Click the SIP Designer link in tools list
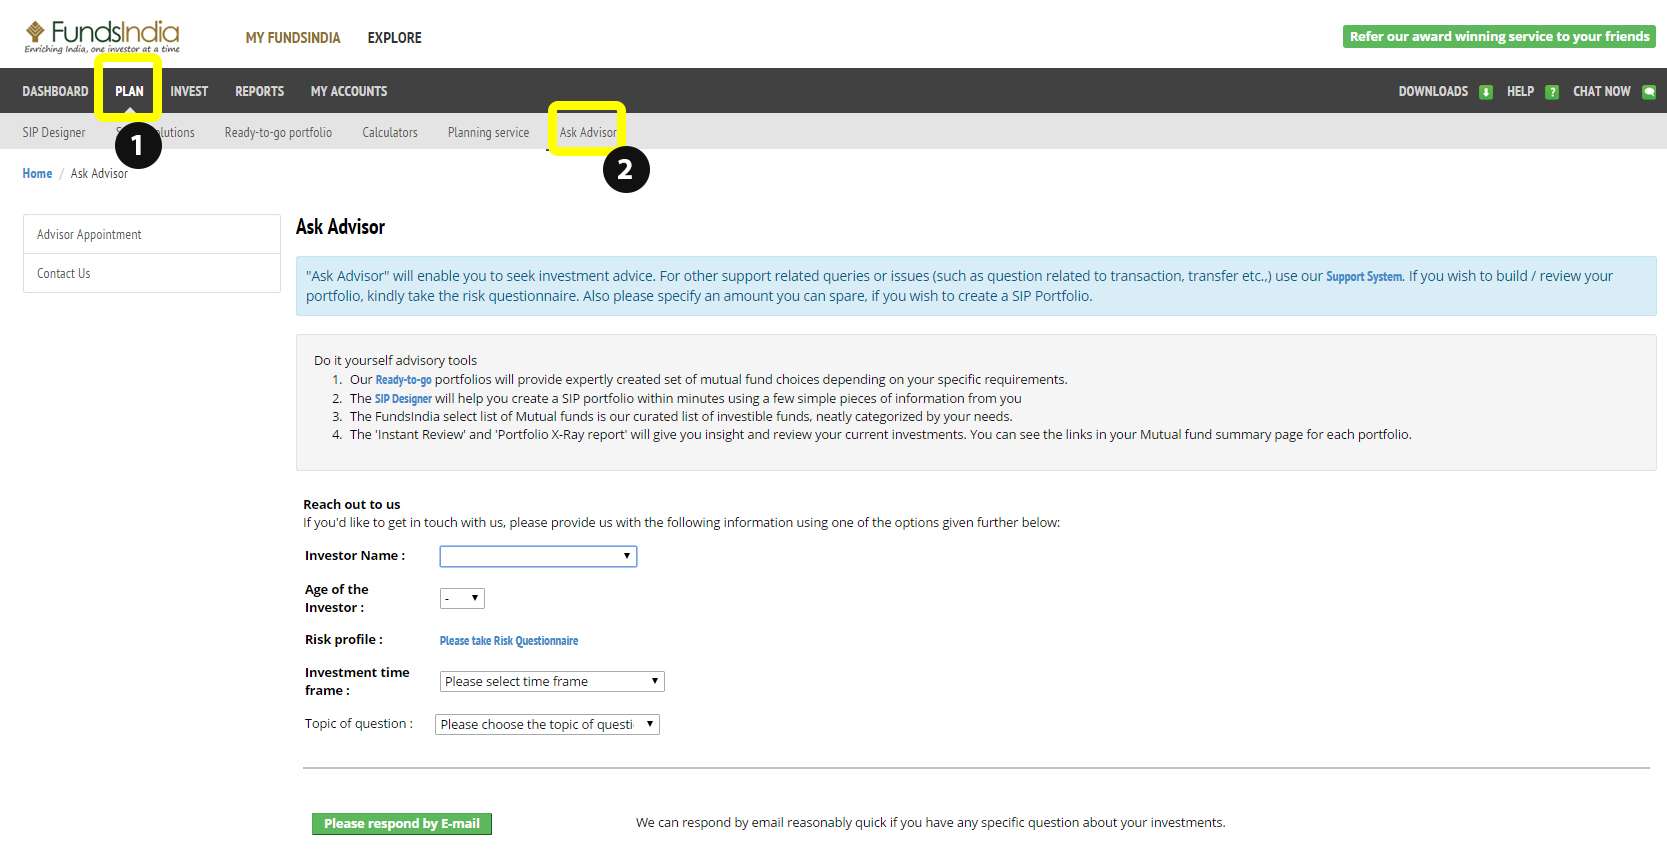The image size is (1667, 859). pos(403,398)
